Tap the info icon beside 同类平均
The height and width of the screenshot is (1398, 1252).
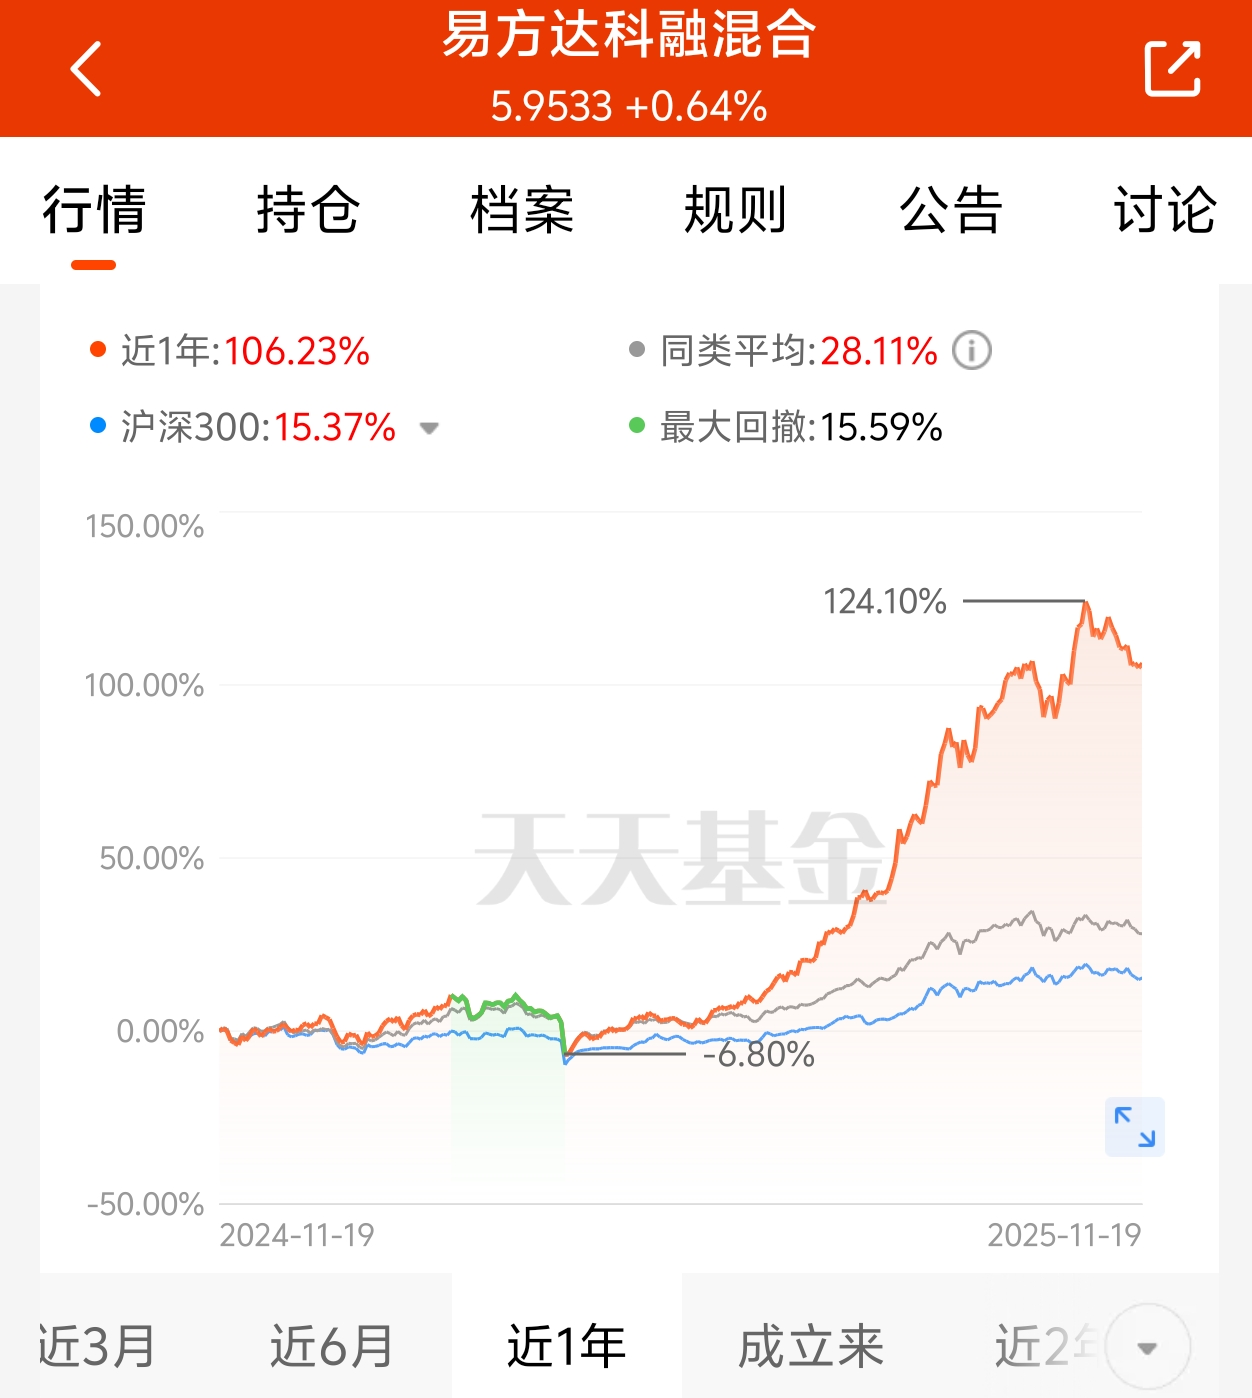pyautogui.click(x=971, y=351)
